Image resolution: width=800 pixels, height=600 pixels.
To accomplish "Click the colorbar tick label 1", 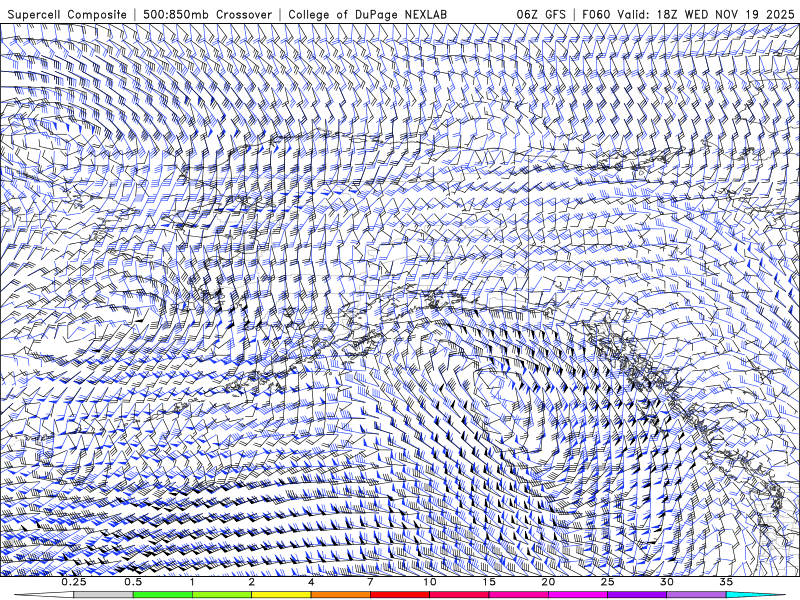I will point(192,582).
